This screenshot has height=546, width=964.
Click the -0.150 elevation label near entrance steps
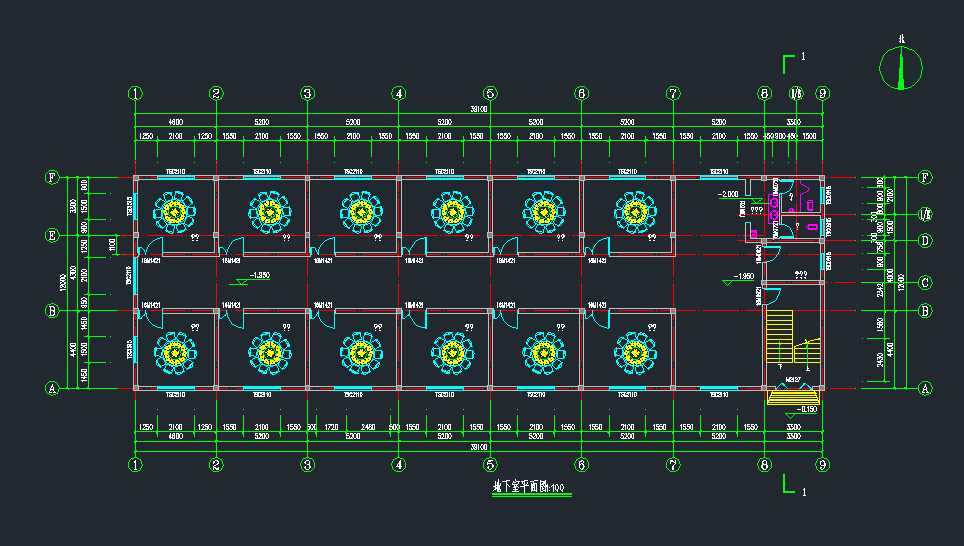pyautogui.click(x=807, y=410)
